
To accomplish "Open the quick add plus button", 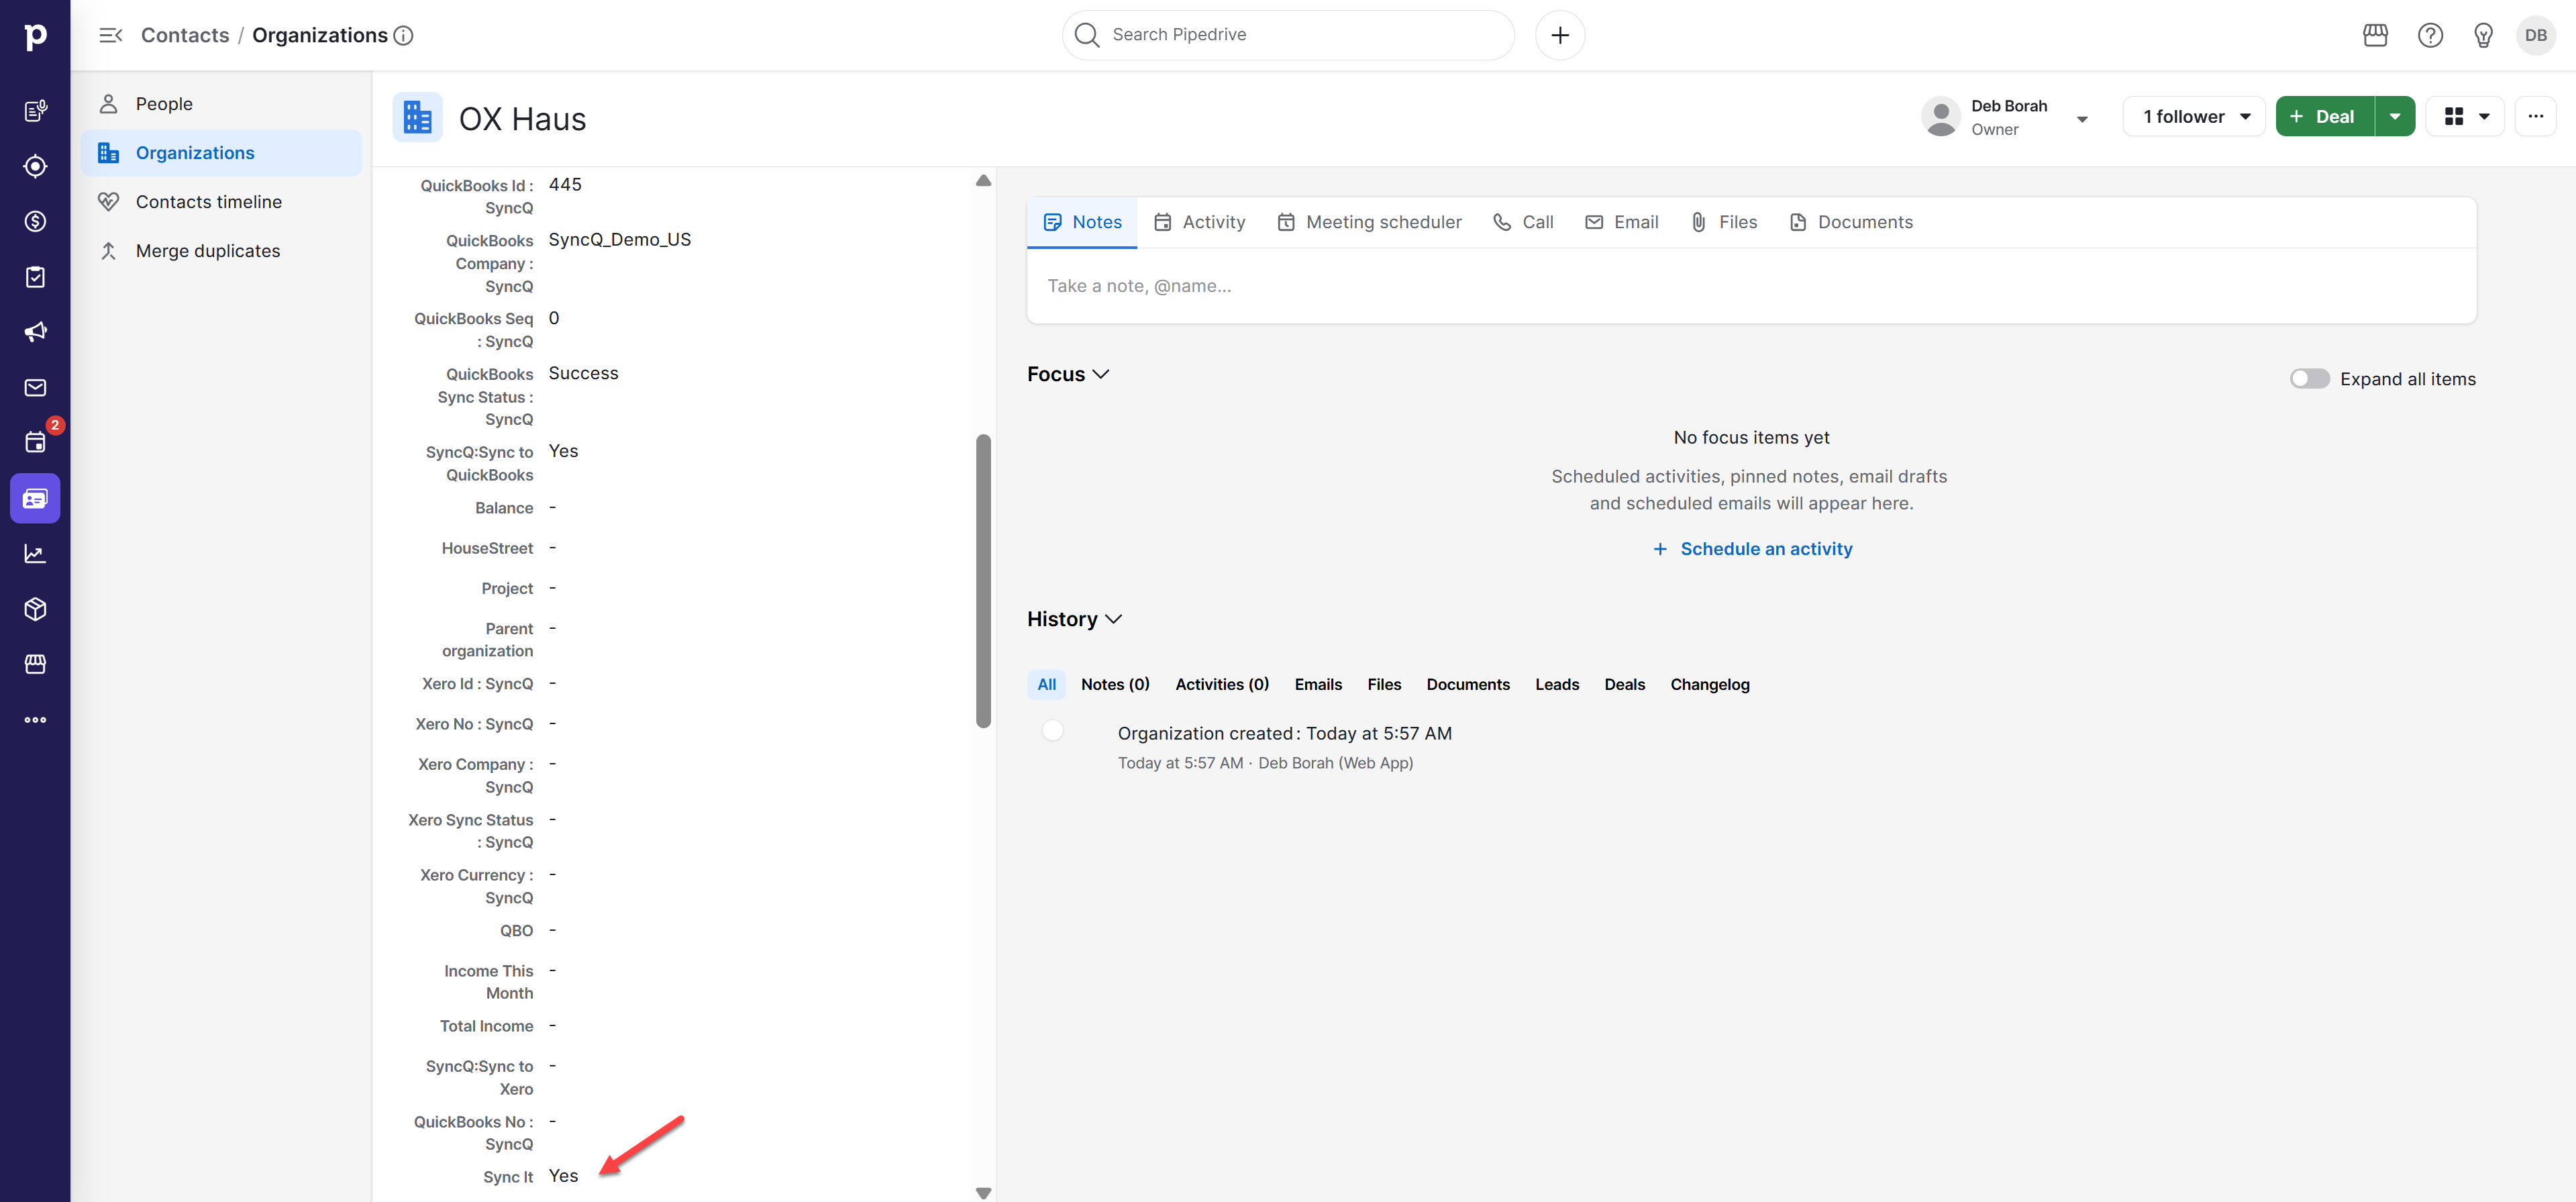I will pyautogui.click(x=1559, y=35).
